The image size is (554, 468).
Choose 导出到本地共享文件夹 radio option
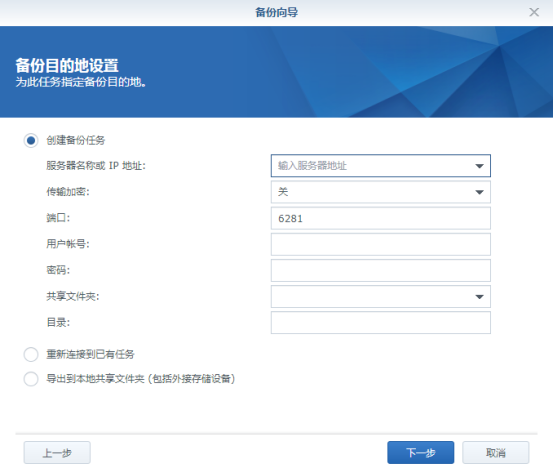[31, 379]
